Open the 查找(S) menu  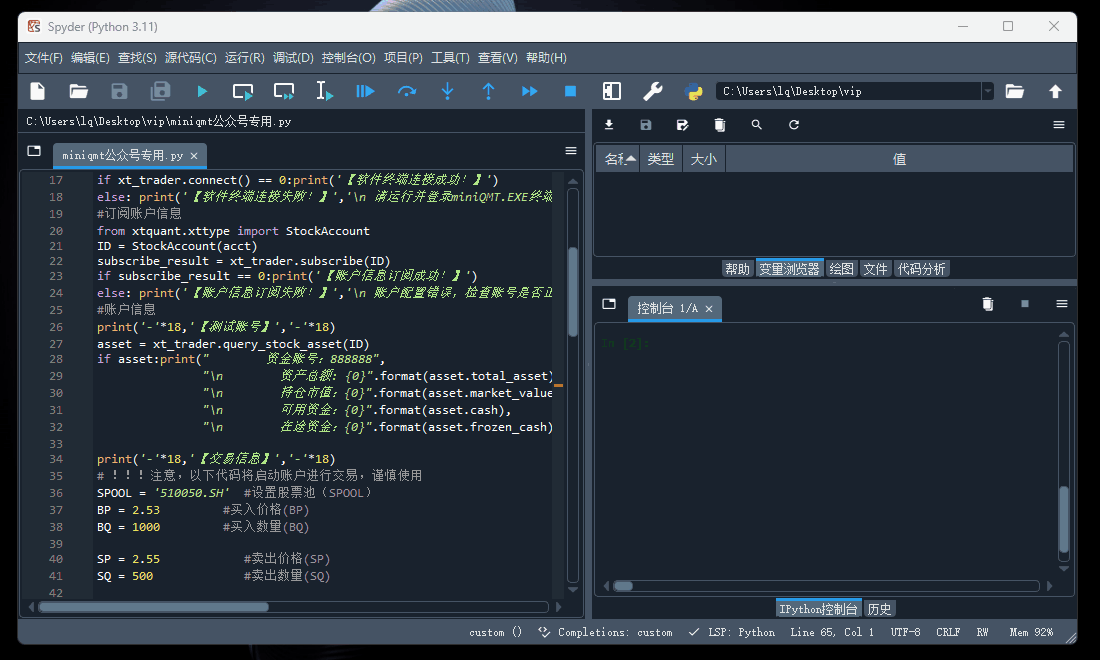click(x=137, y=58)
